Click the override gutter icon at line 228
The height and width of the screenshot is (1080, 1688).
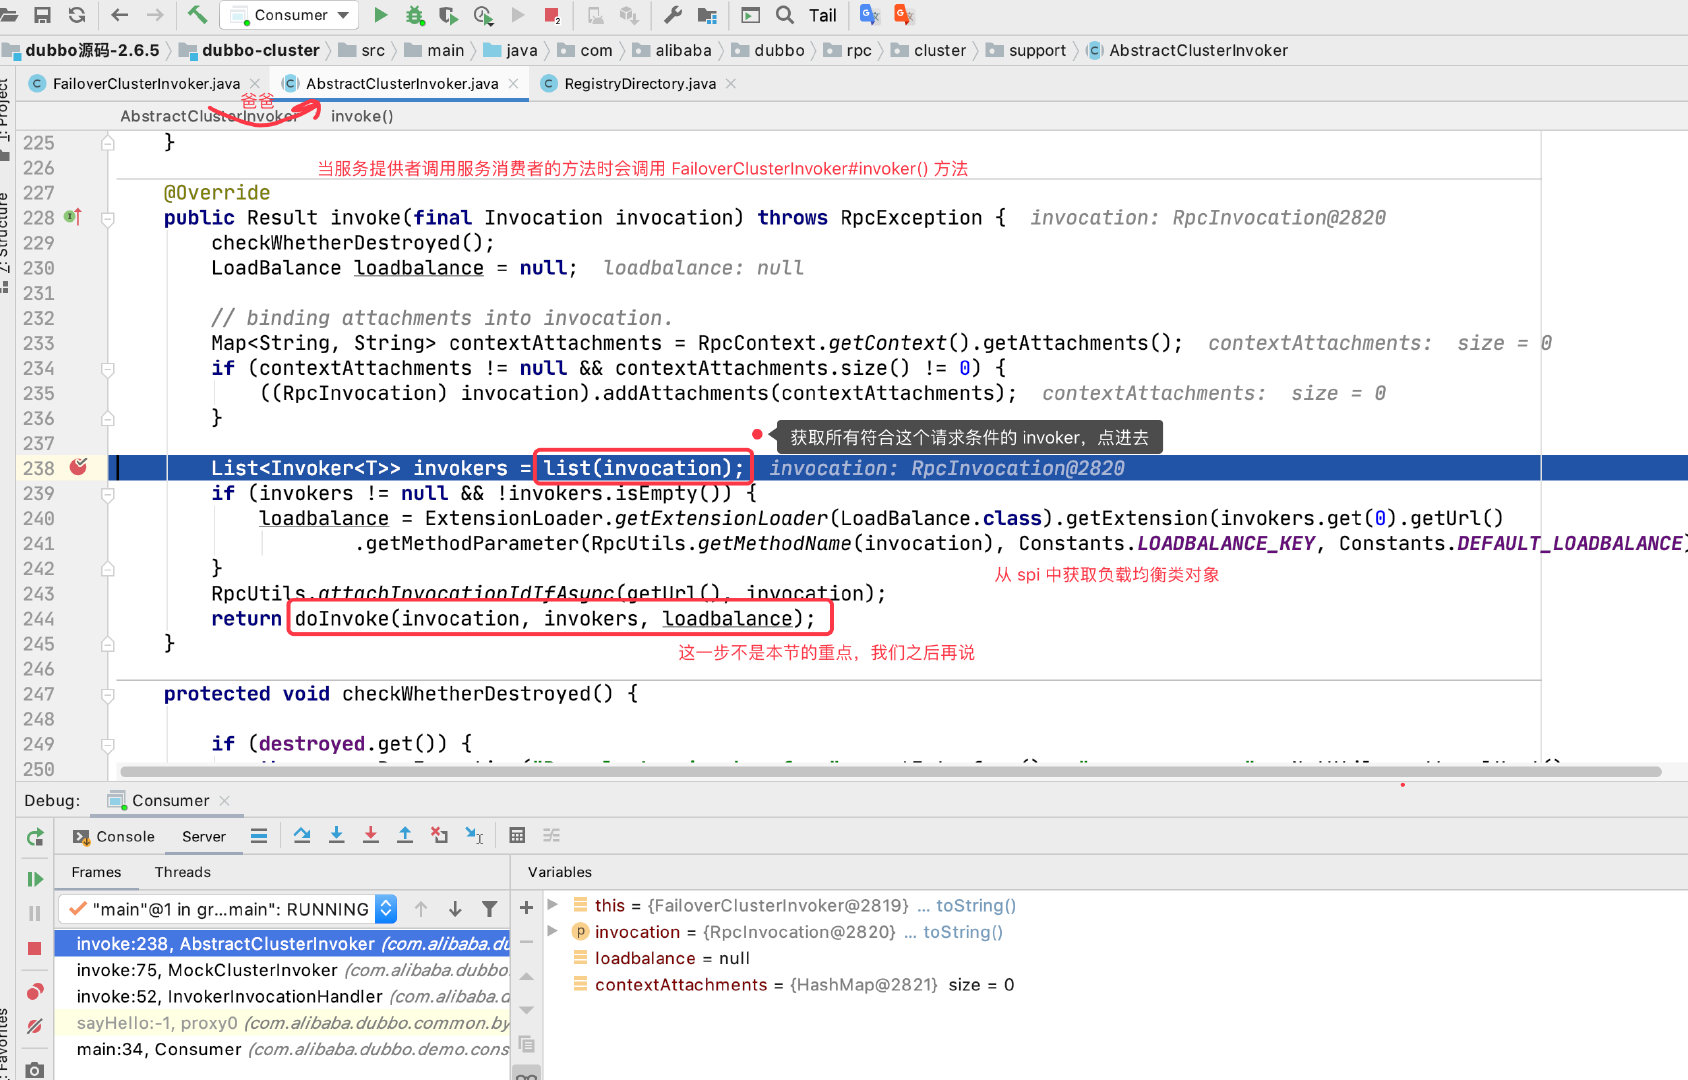(x=73, y=217)
